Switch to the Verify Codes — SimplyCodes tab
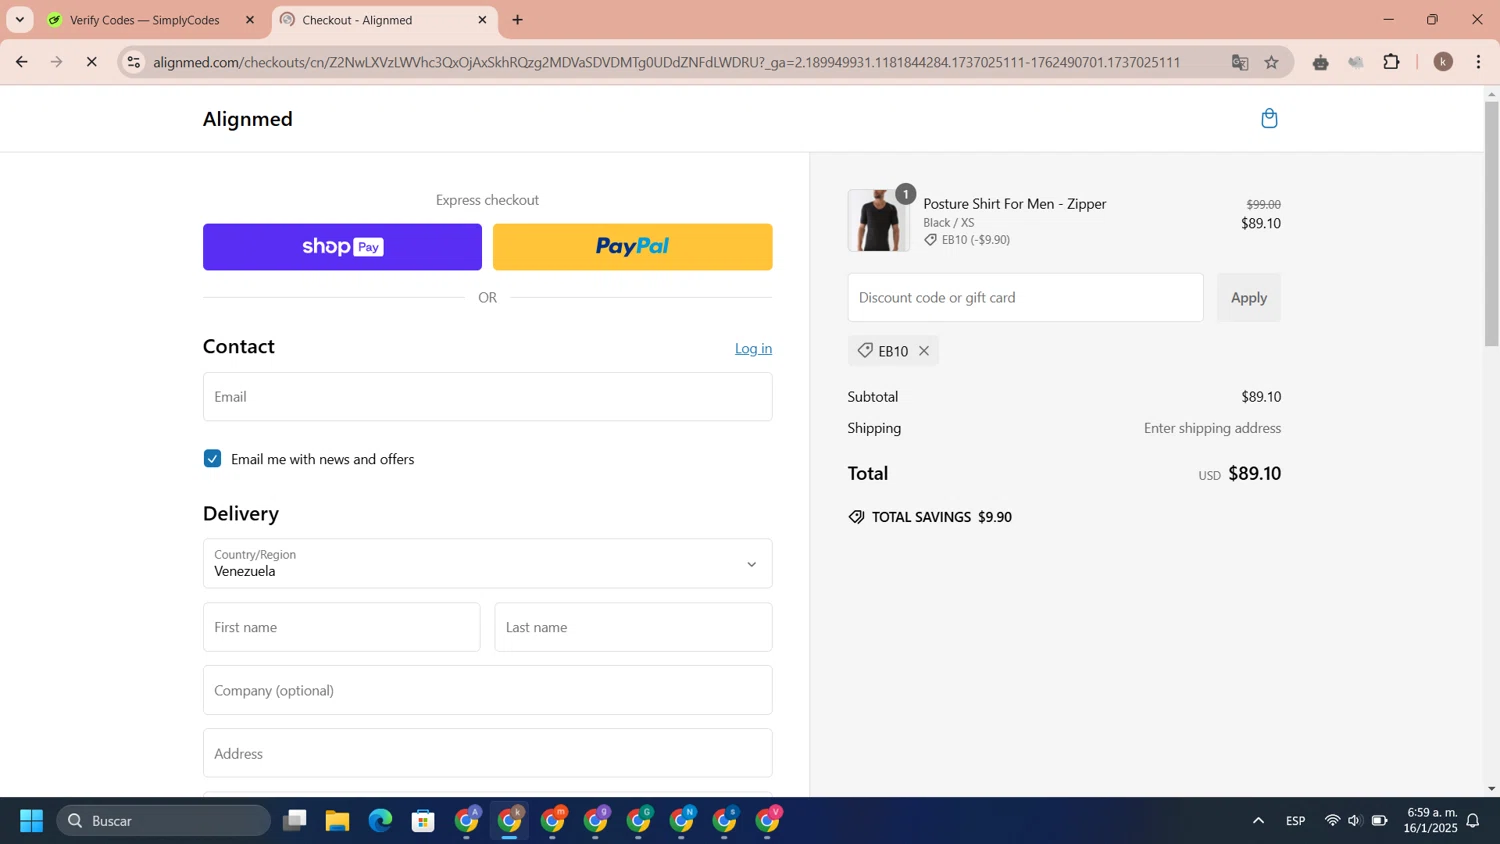The image size is (1500, 844). (x=145, y=20)
